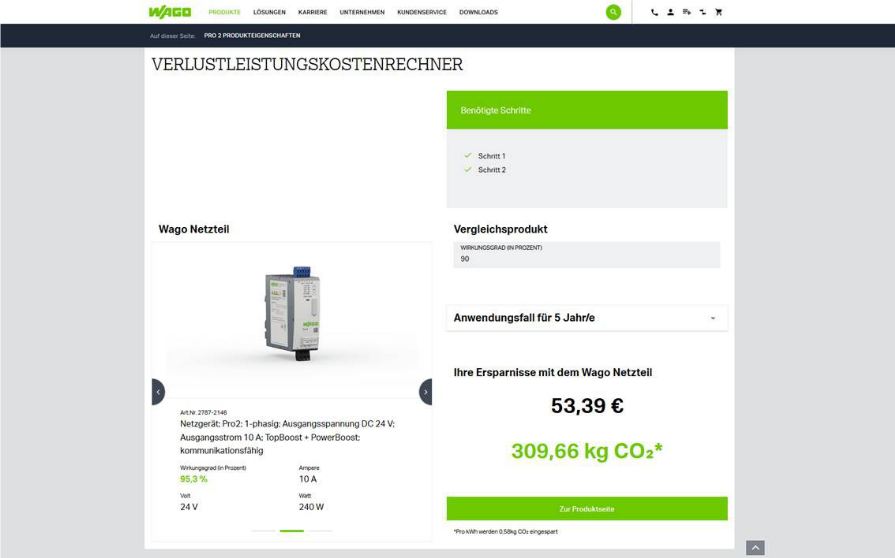The width and height of the screenshot is (895, 558).
Task: Click the 240 W value
Action: pyautogui.click(x=311, y=507)
